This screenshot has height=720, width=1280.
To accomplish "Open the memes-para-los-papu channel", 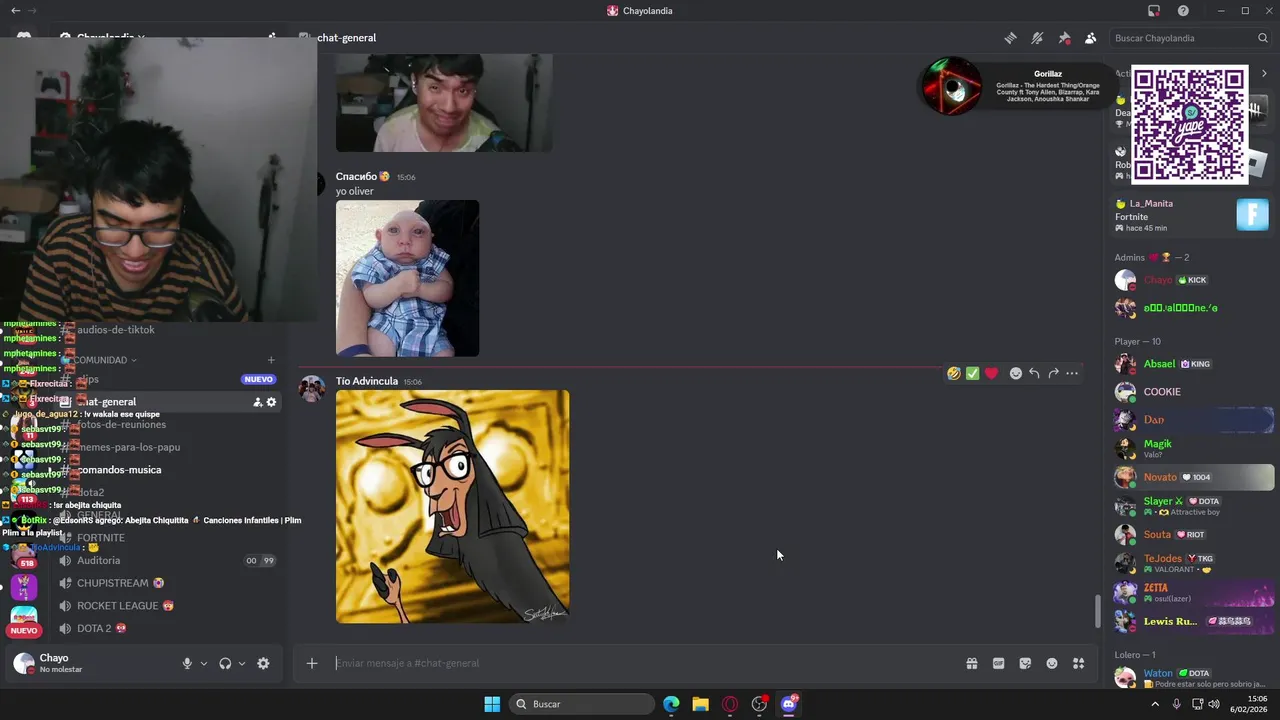I will 128,447.
